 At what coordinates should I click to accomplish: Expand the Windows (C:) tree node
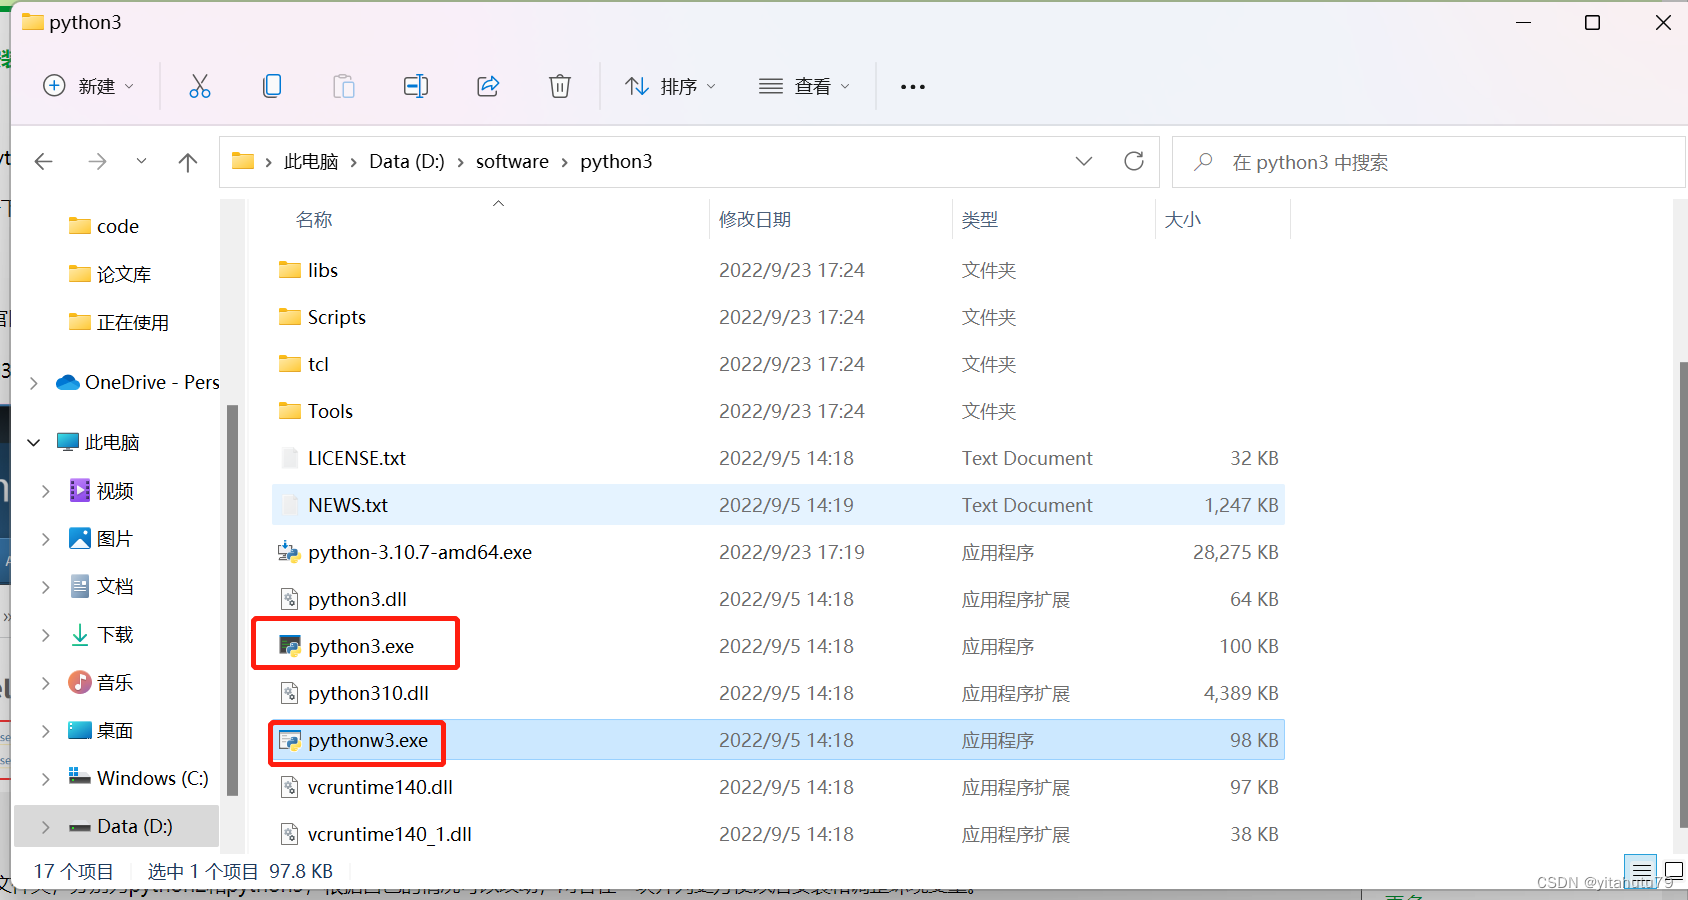tap(46, 779)
